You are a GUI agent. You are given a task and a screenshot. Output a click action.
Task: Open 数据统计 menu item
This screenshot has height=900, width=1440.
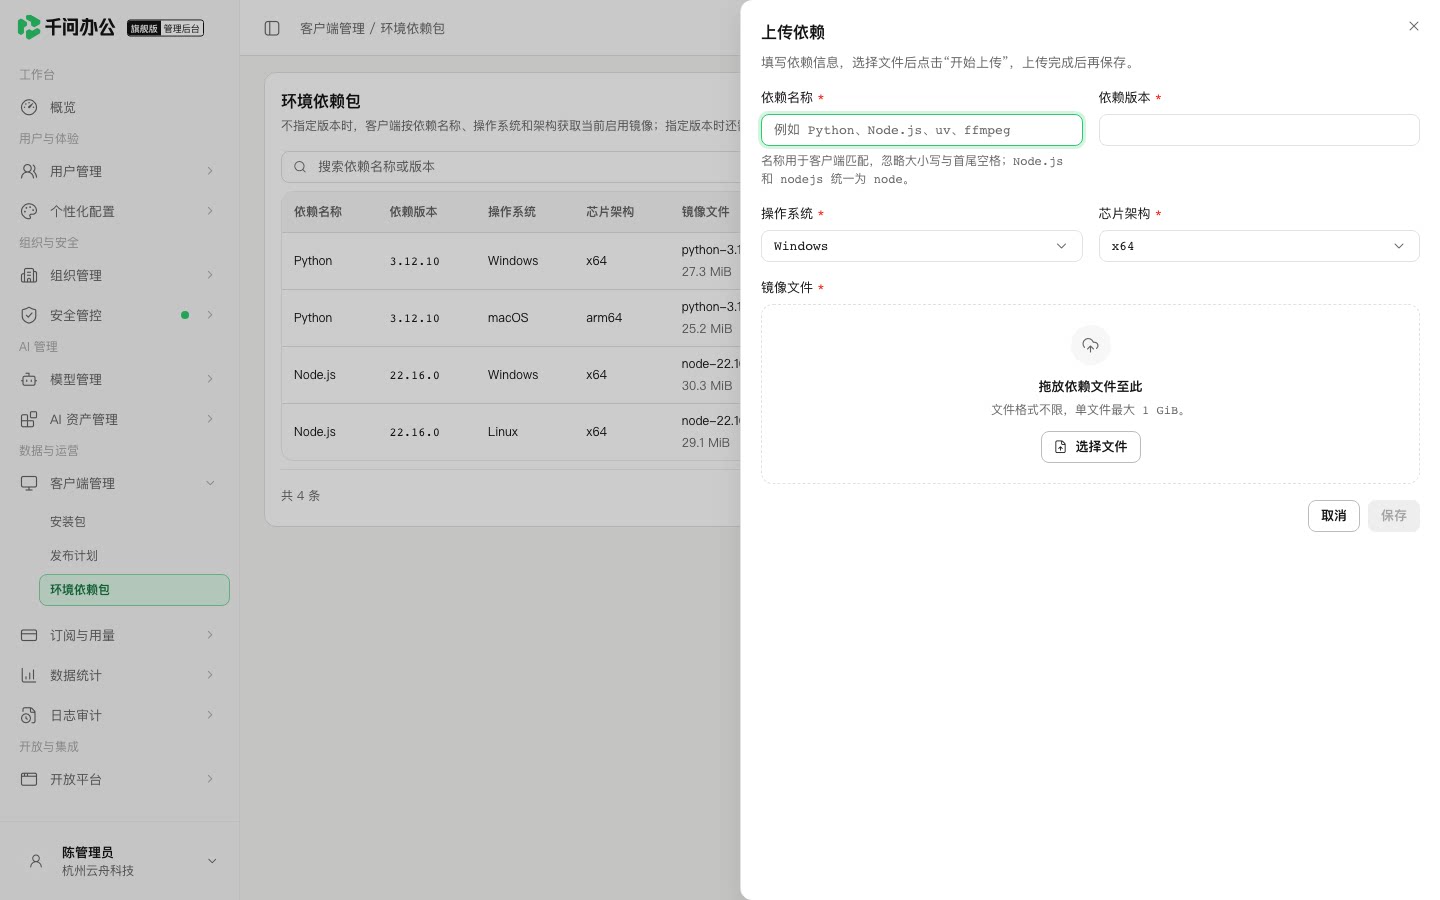pos(120,675)
